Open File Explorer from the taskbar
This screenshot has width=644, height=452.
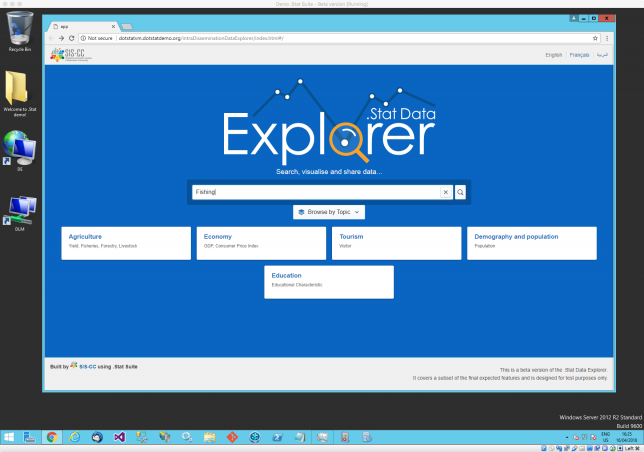coord(210,437)
